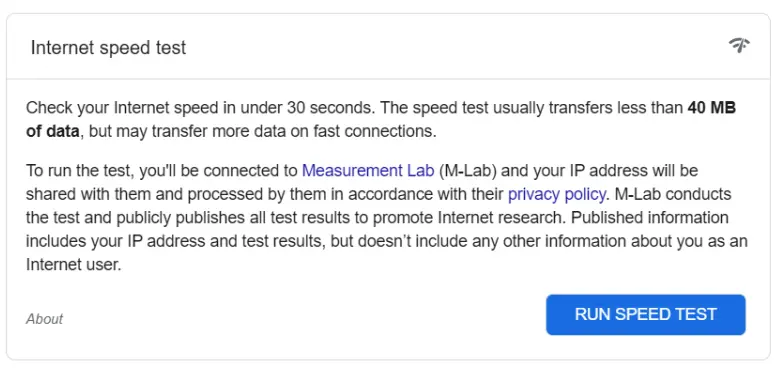Click the About link below the text
779x371 pixels.
44,319
